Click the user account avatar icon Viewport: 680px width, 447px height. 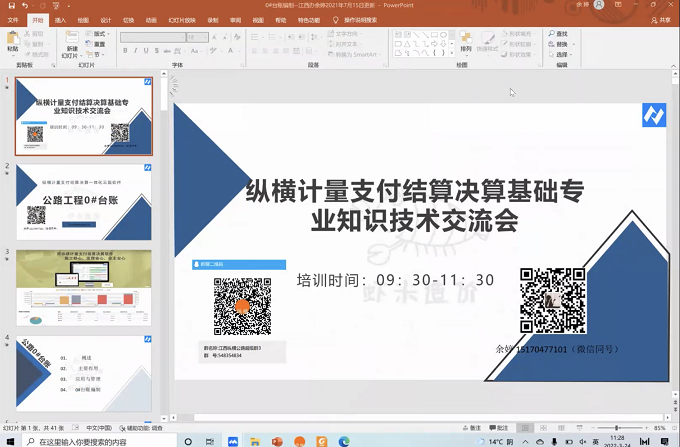click(599, 5)
